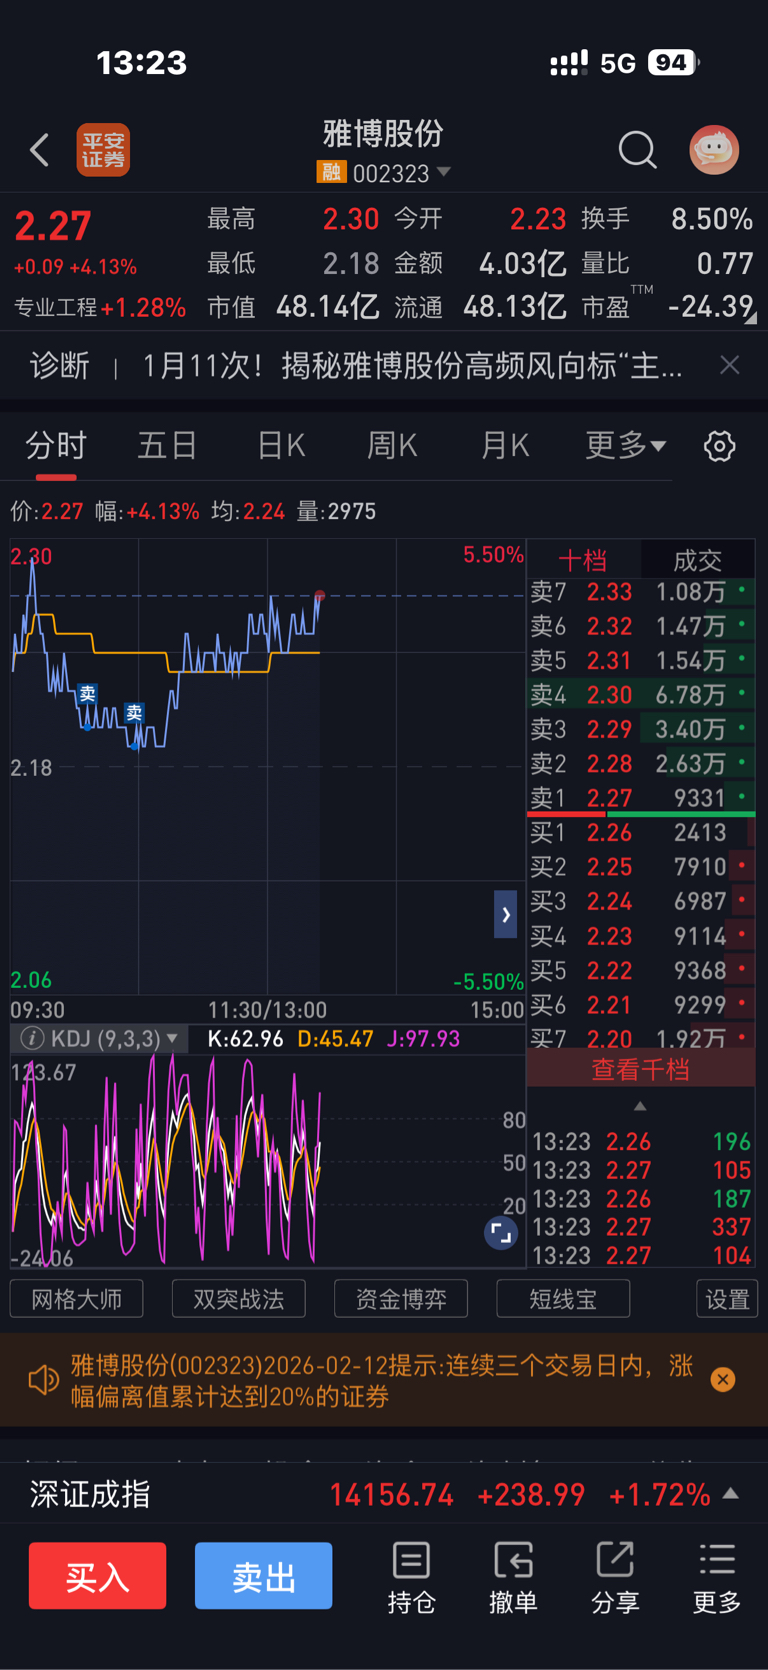
Task: Tap the current price 2.27 headline
Action: pos(53,226)
